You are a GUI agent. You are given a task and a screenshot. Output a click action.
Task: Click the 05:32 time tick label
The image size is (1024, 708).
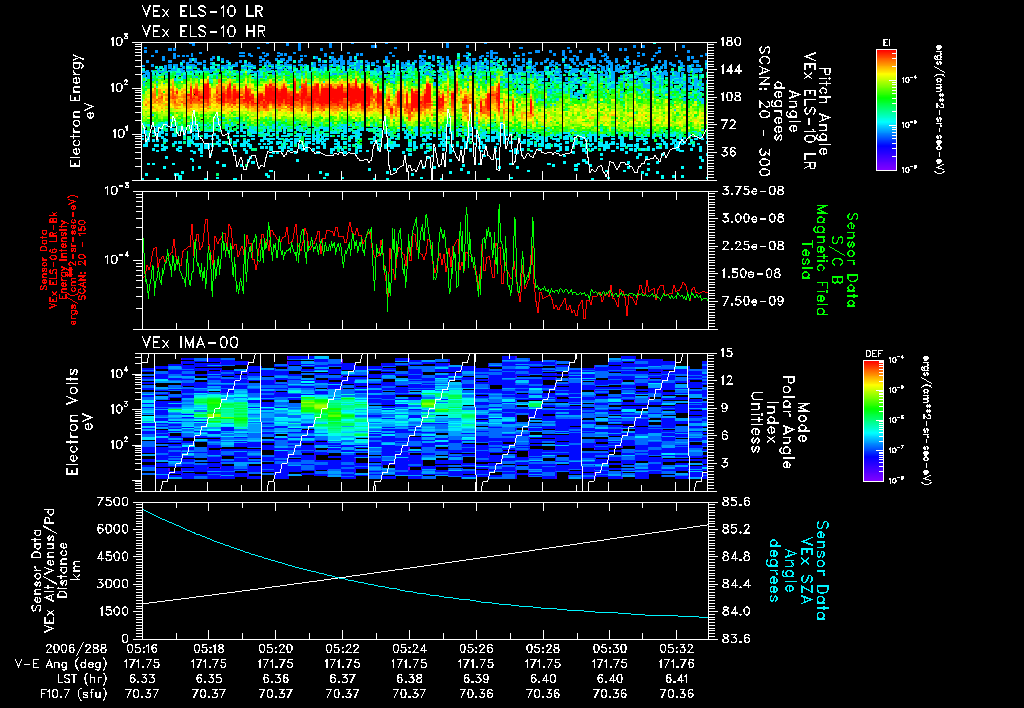point(677,649)
